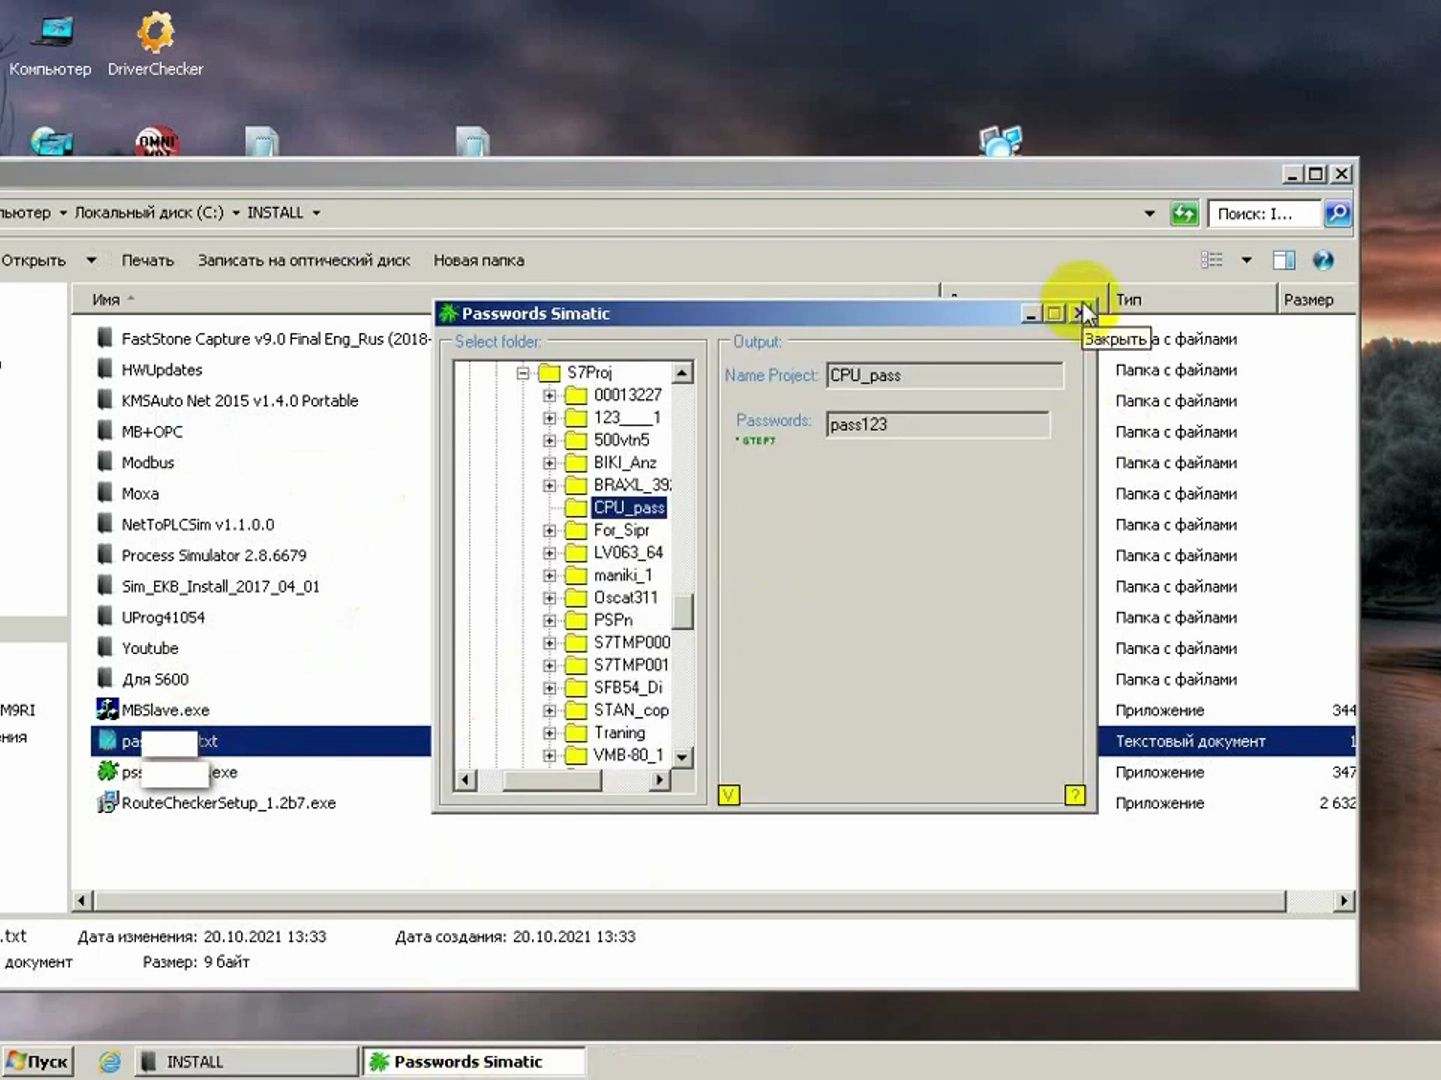Click Записать на оптический диск

tap(304, 260)
